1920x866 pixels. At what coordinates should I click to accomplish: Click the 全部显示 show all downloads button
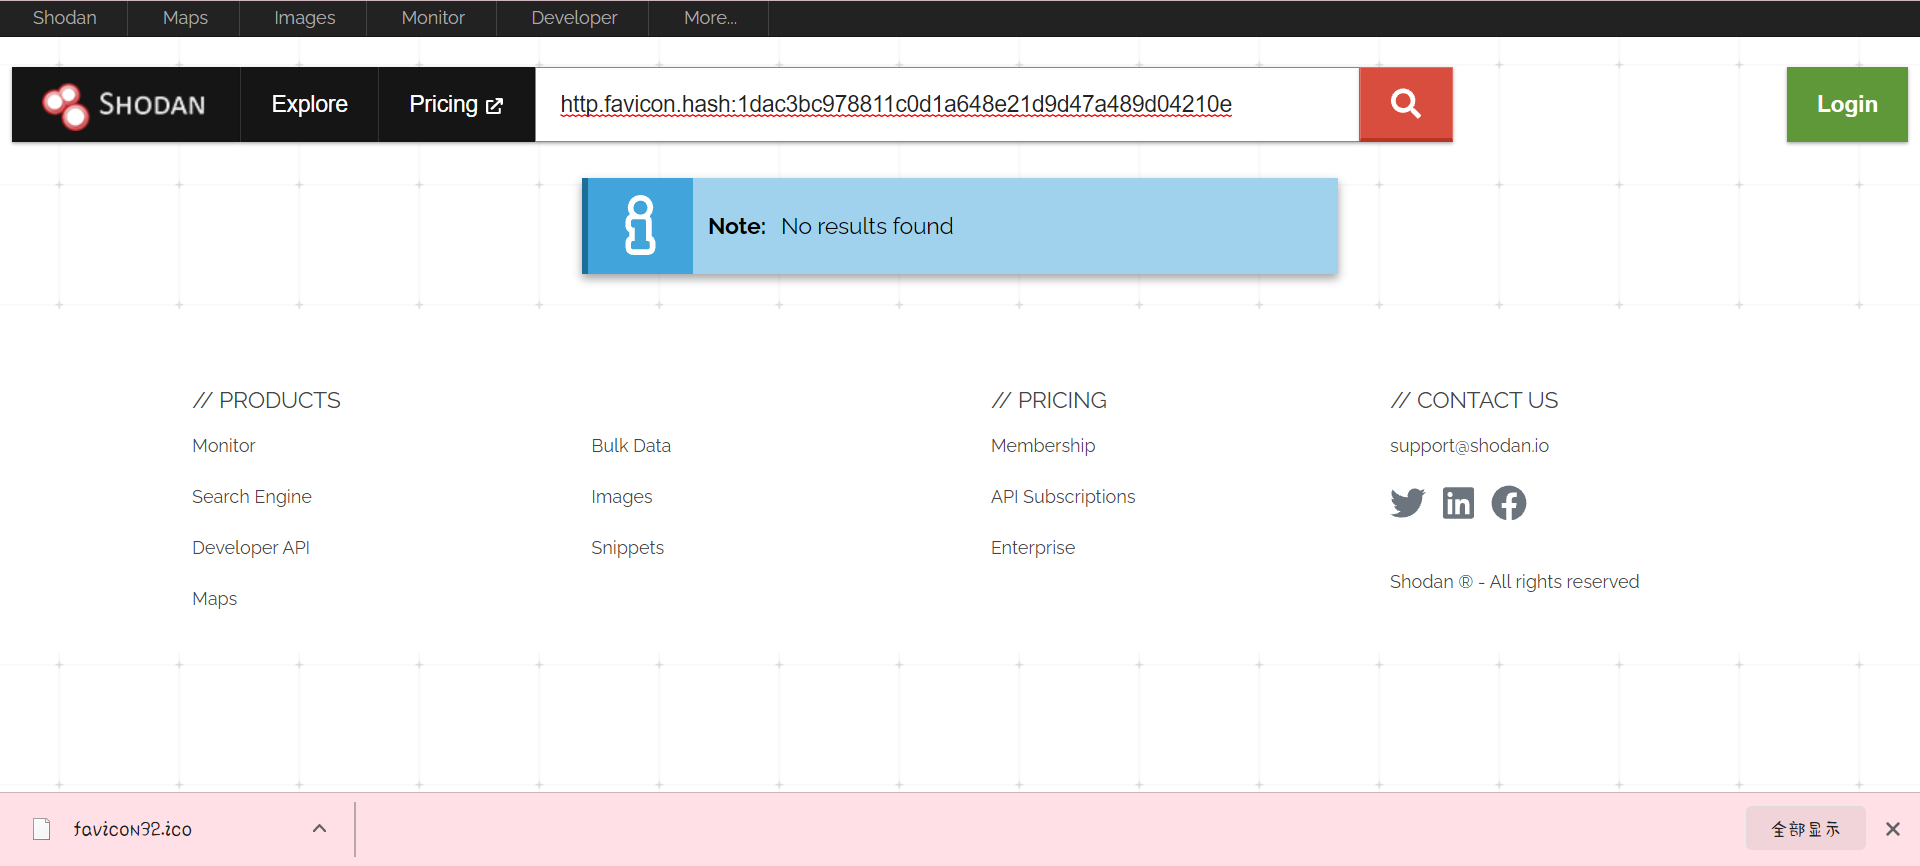point(1805,829)
